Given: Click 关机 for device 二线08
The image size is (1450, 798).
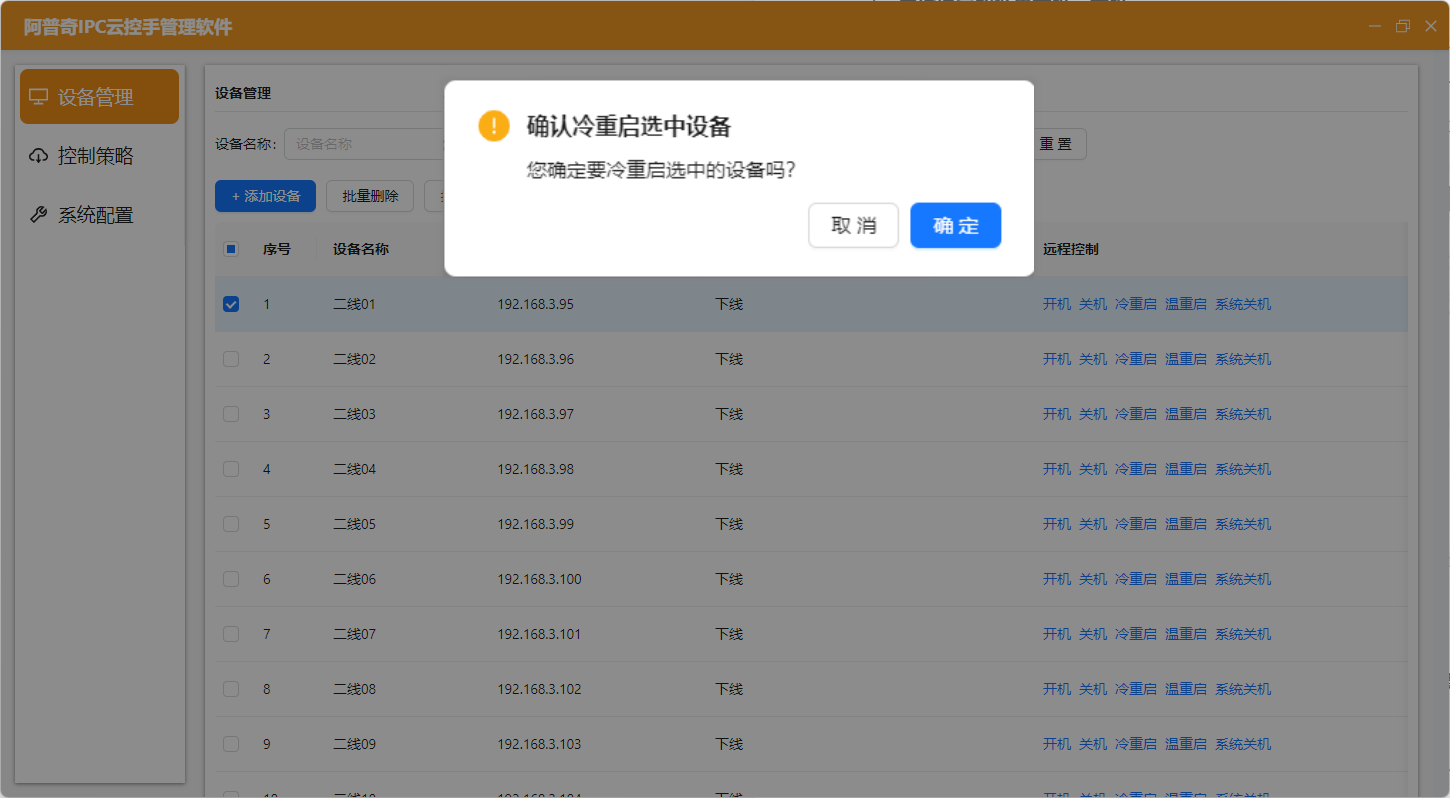Looking at the screenshot, I should (x=1093, y=688).
